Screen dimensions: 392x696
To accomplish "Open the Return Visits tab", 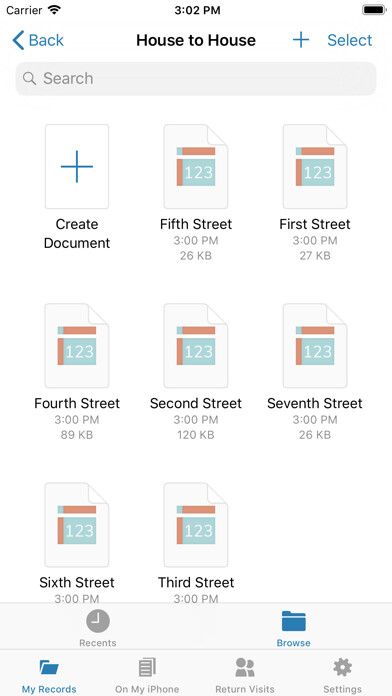I will 245,675.
